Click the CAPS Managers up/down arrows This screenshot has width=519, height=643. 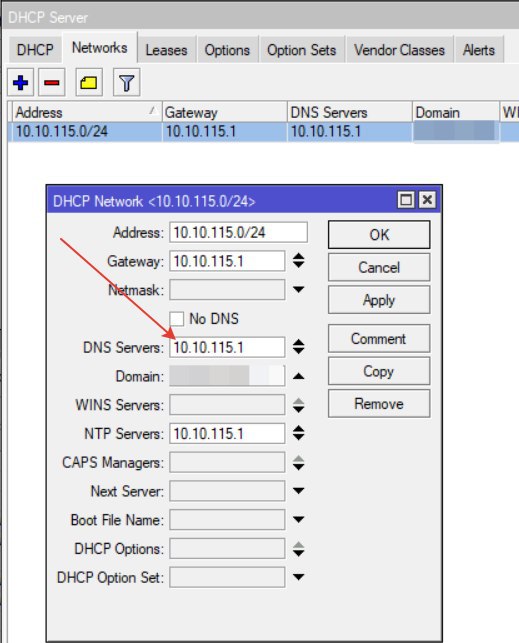click(x=298, y=463)
